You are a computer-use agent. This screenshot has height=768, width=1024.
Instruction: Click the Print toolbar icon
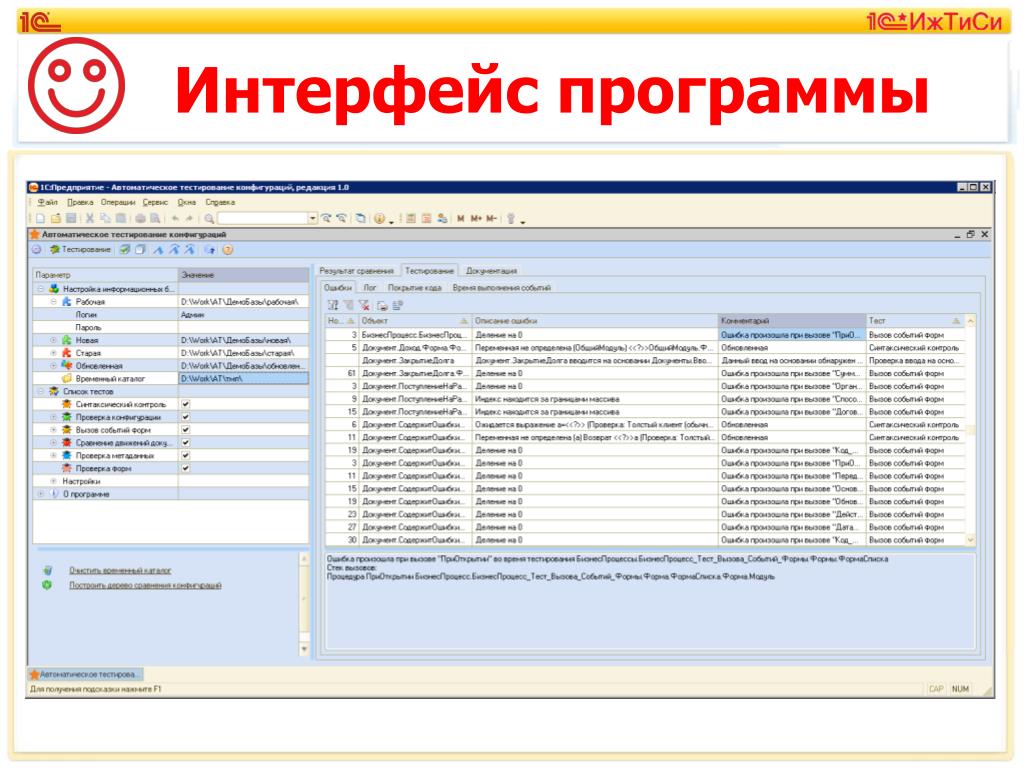tap(140, 219)
